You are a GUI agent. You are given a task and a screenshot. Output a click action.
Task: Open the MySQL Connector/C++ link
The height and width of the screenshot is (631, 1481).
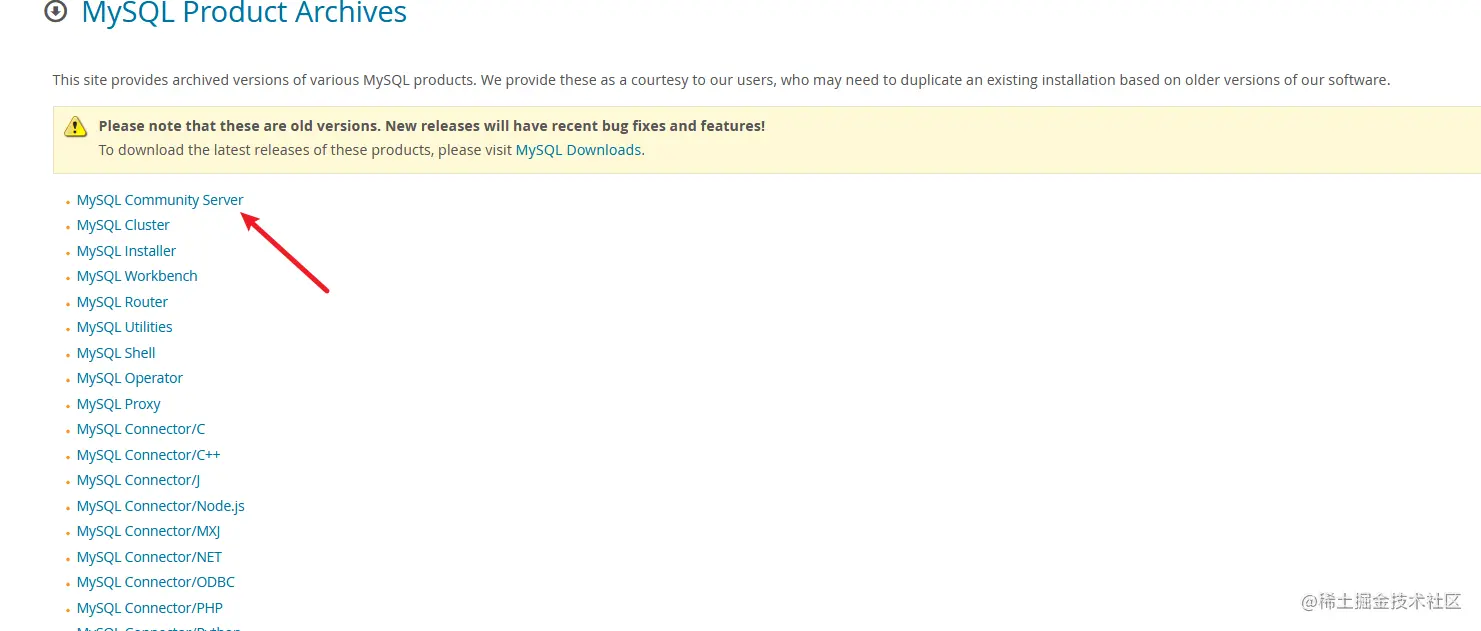click(148, 455)
